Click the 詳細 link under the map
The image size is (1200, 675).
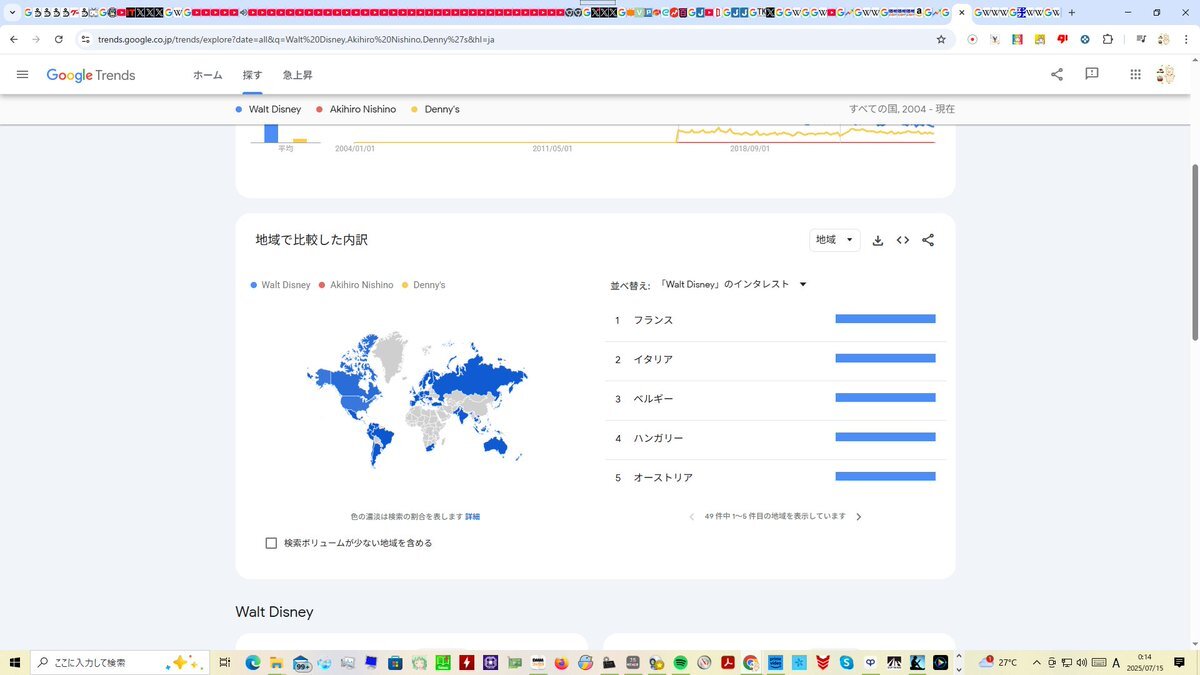tap(472, 517)
